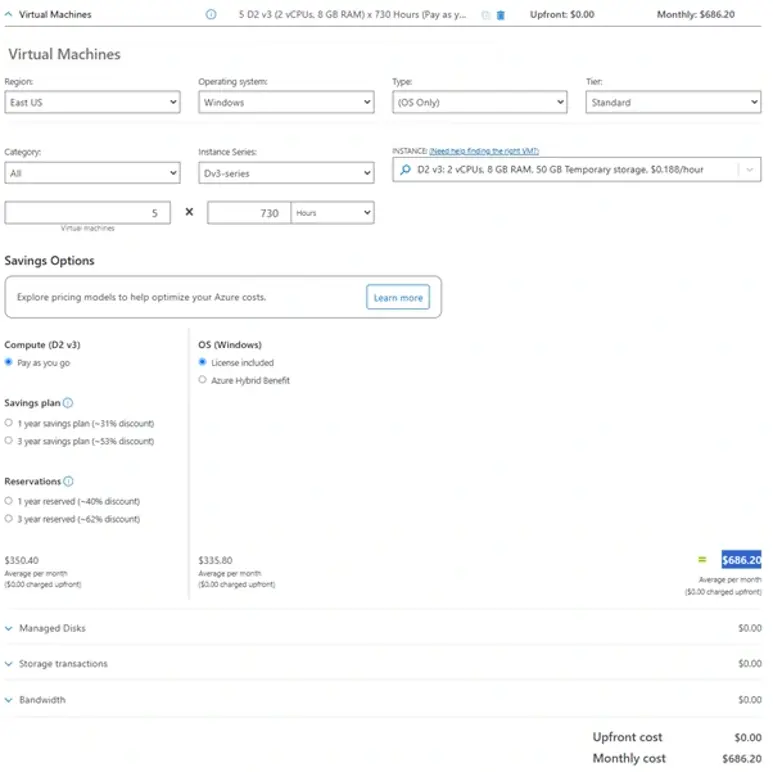Click the $350.40 compute cost value
This screenshot has height=772, width=773.
pos(22,560)
